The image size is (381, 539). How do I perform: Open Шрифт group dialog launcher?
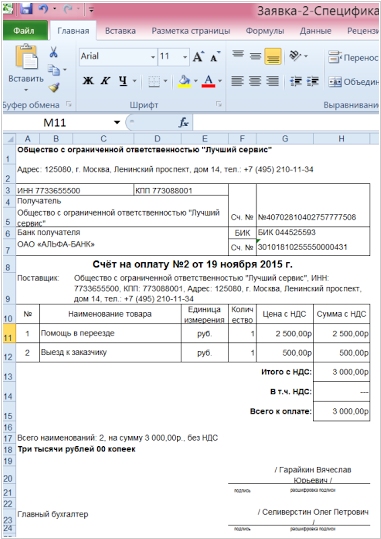219,104
